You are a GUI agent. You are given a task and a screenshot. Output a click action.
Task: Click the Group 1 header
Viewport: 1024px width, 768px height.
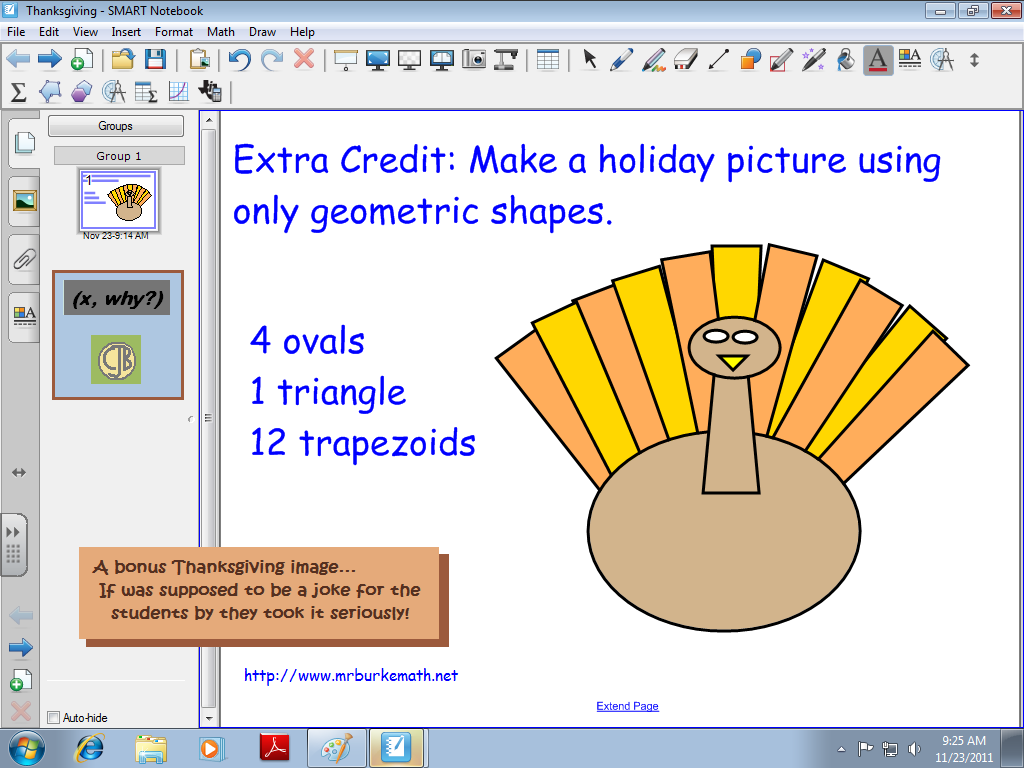119,155
